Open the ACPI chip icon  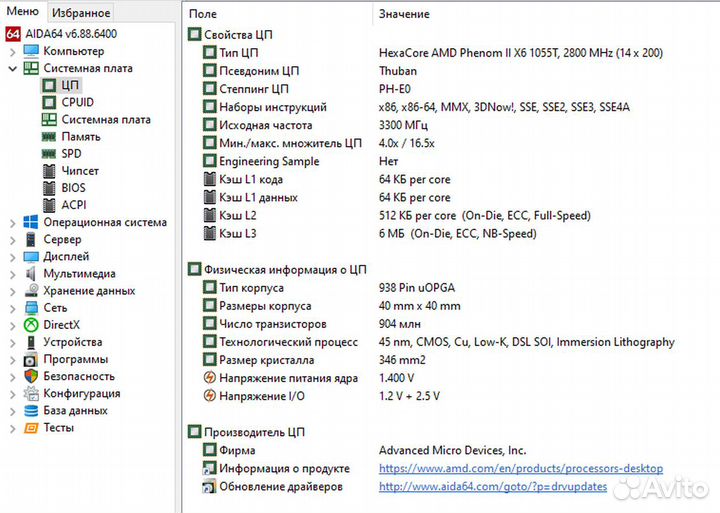(49, 205)
